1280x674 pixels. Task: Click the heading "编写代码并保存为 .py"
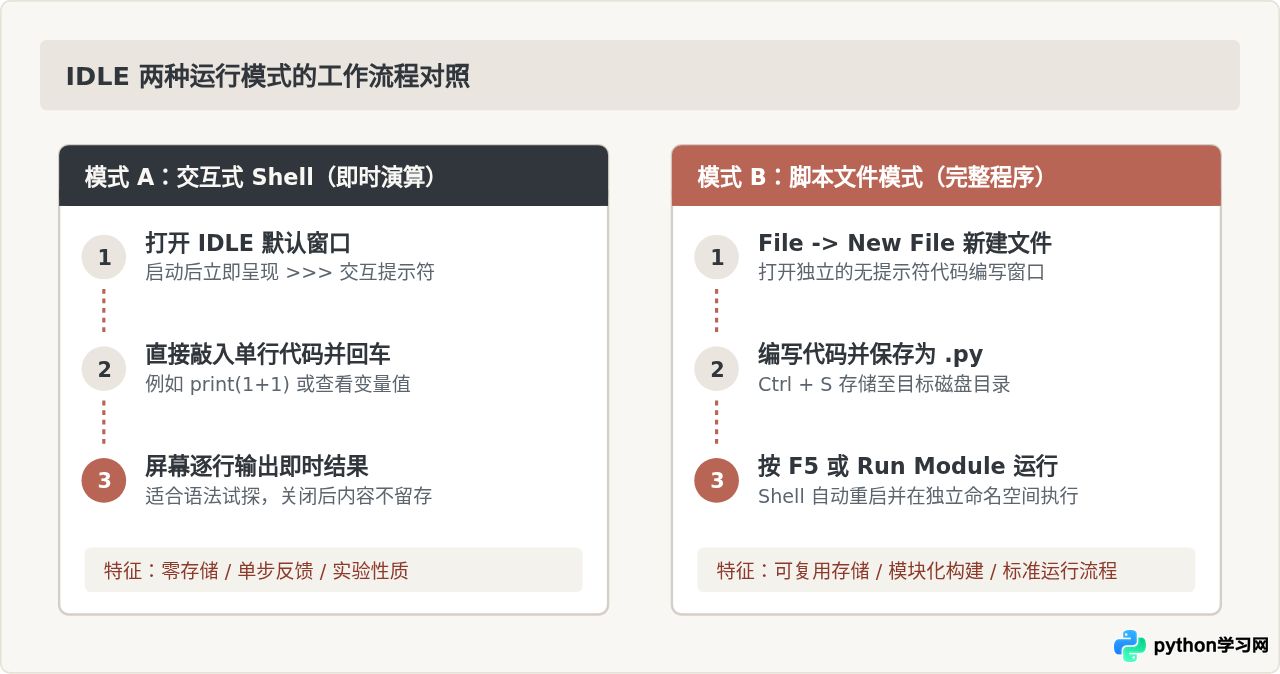pos(870,354)
